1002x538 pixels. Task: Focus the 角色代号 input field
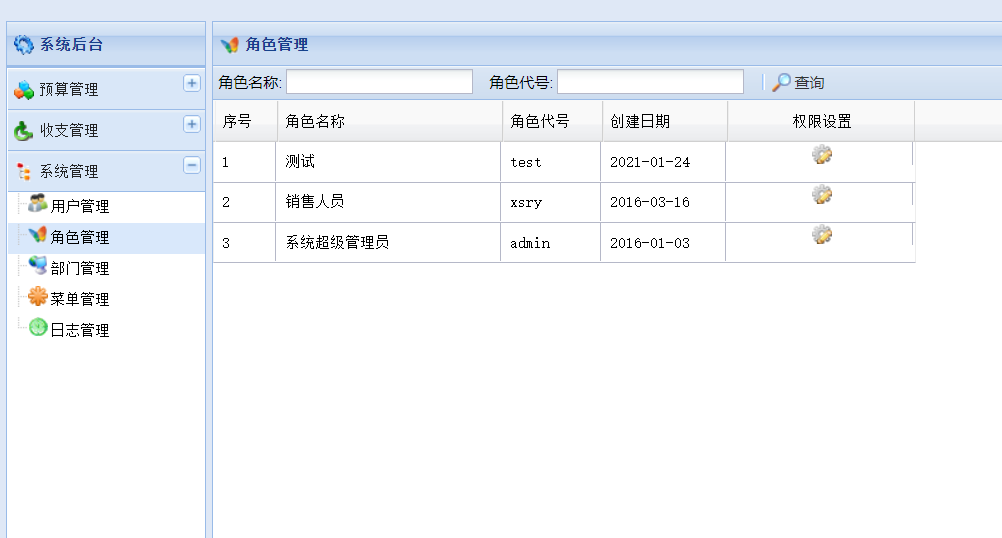tap(651, 82)
